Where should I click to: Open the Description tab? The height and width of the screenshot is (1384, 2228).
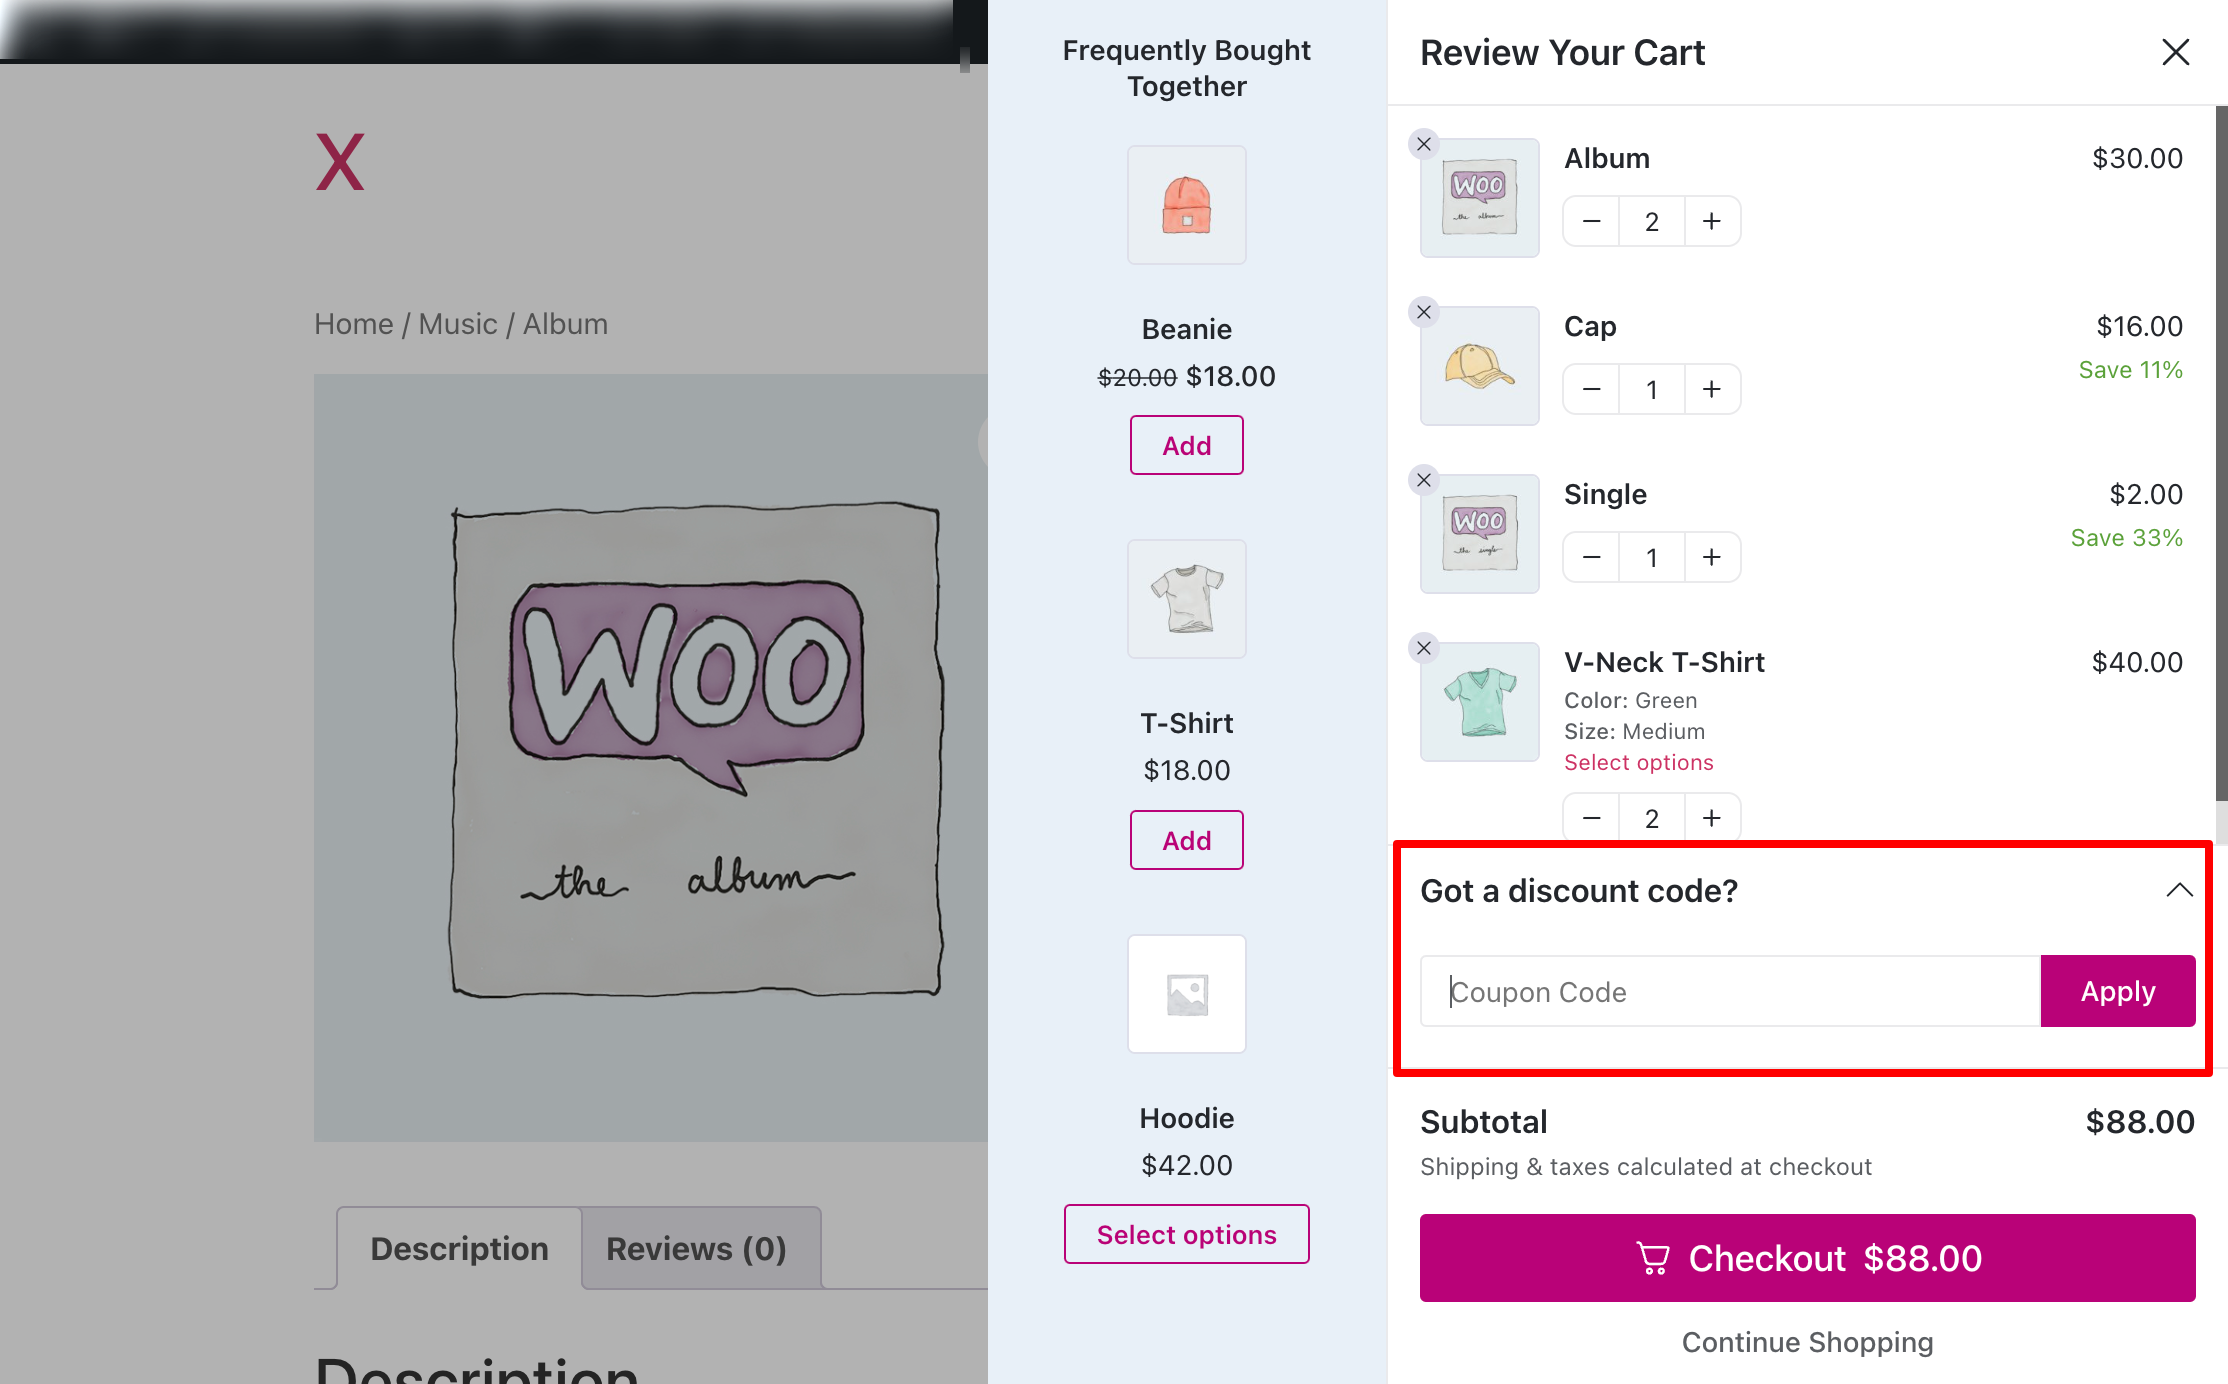click(459, 1247)
